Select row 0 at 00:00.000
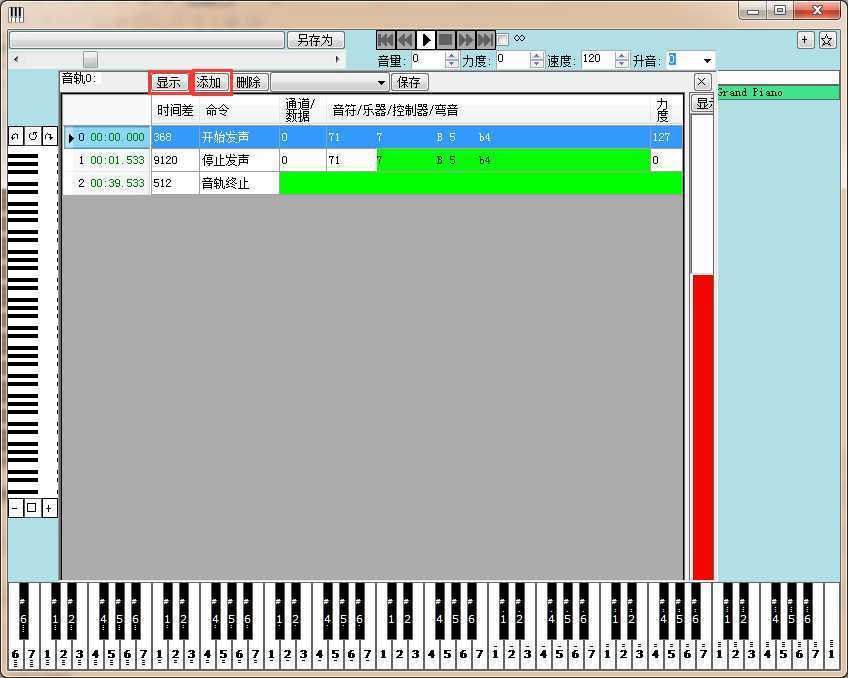Viewport: 848px width, 678px height. 373,137
